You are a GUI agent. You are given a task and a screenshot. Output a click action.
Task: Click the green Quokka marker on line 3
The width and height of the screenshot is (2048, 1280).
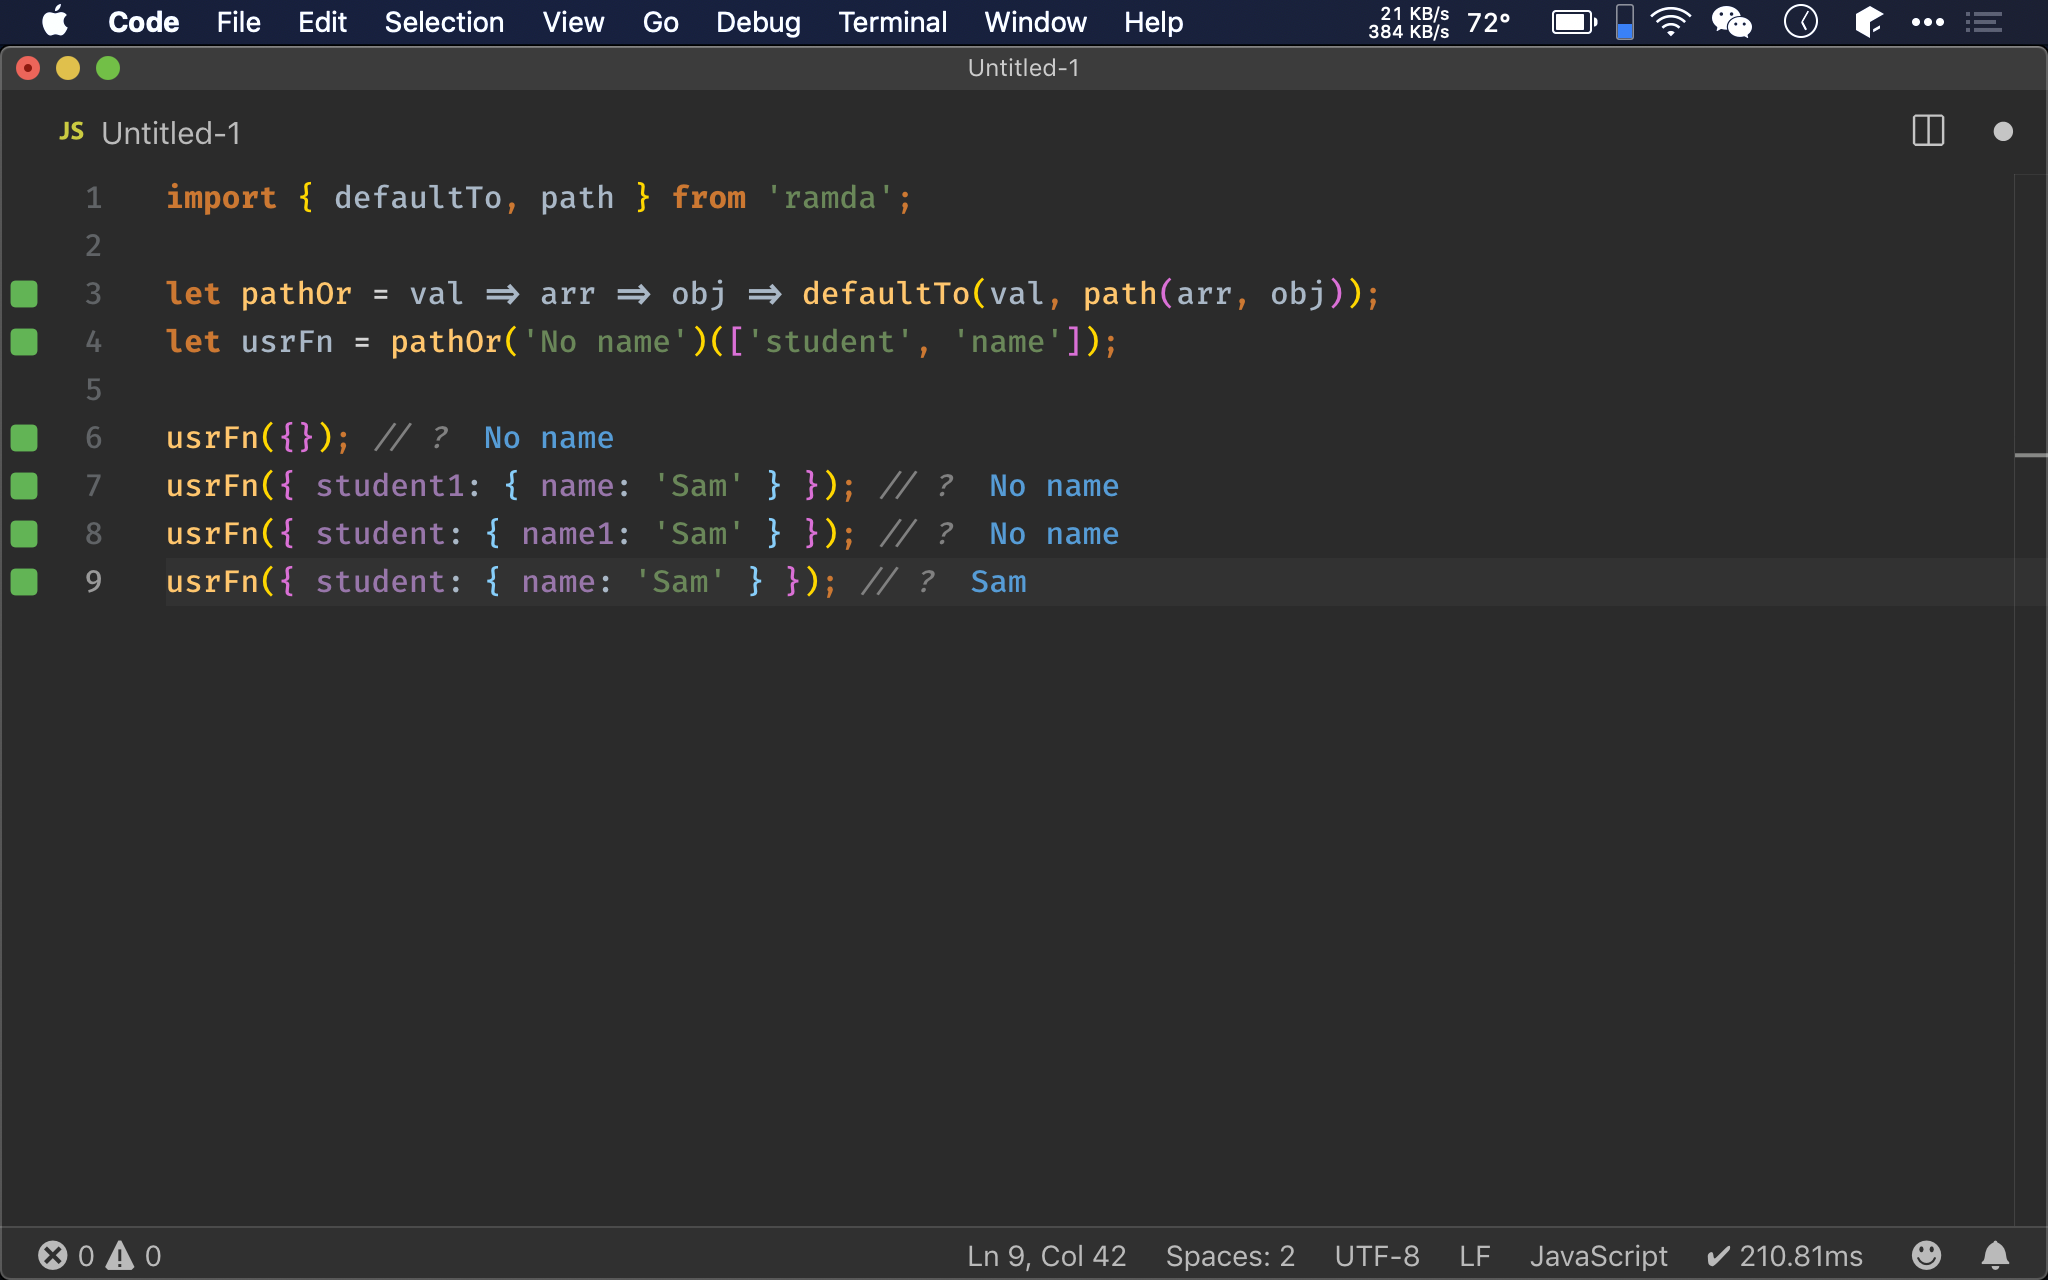coord(24,294)
